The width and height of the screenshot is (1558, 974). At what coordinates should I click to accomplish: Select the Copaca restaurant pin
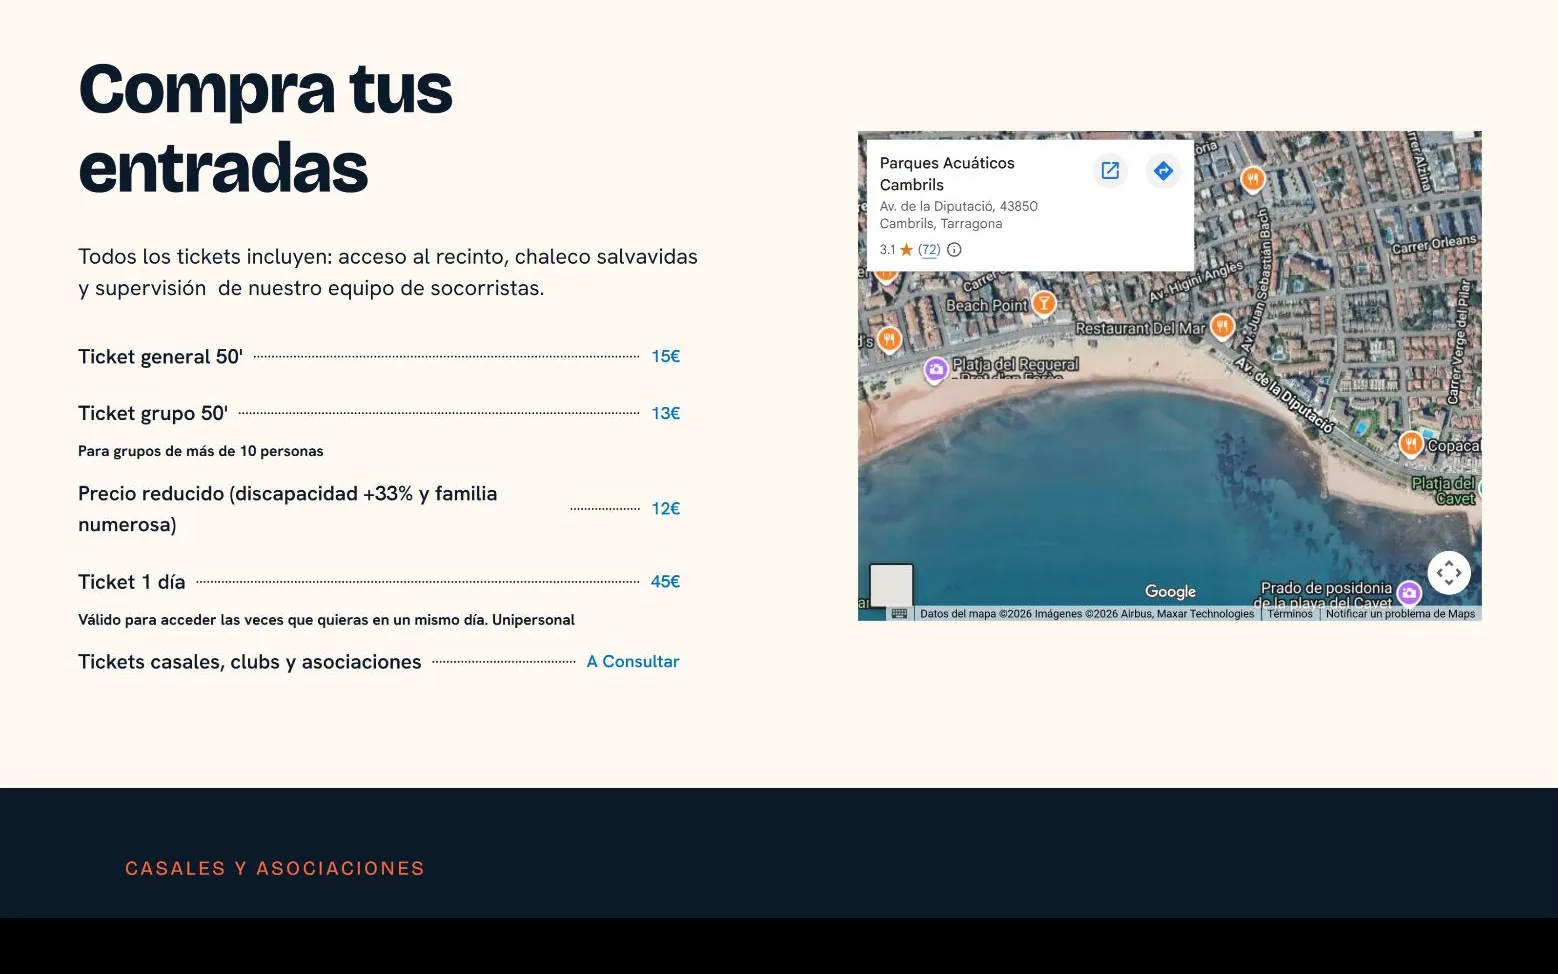tap(1411, 443)
